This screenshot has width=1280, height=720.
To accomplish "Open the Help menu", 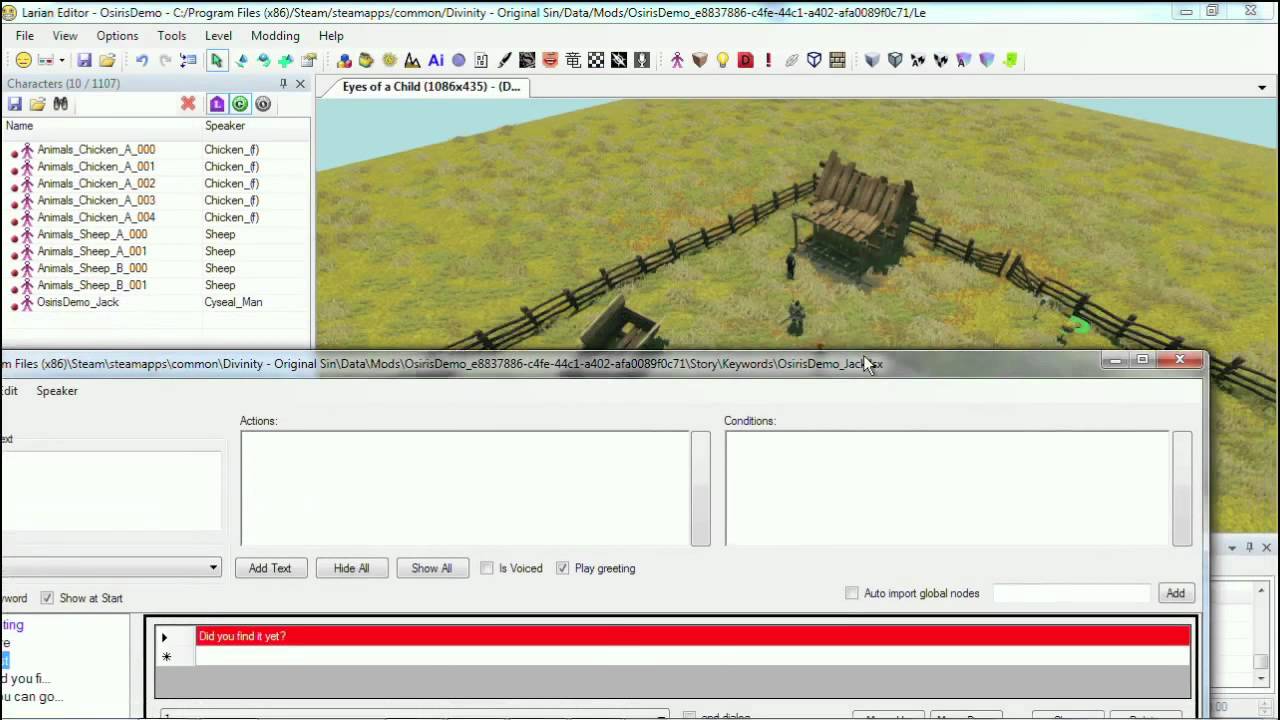I will click(x=331, y=36).
